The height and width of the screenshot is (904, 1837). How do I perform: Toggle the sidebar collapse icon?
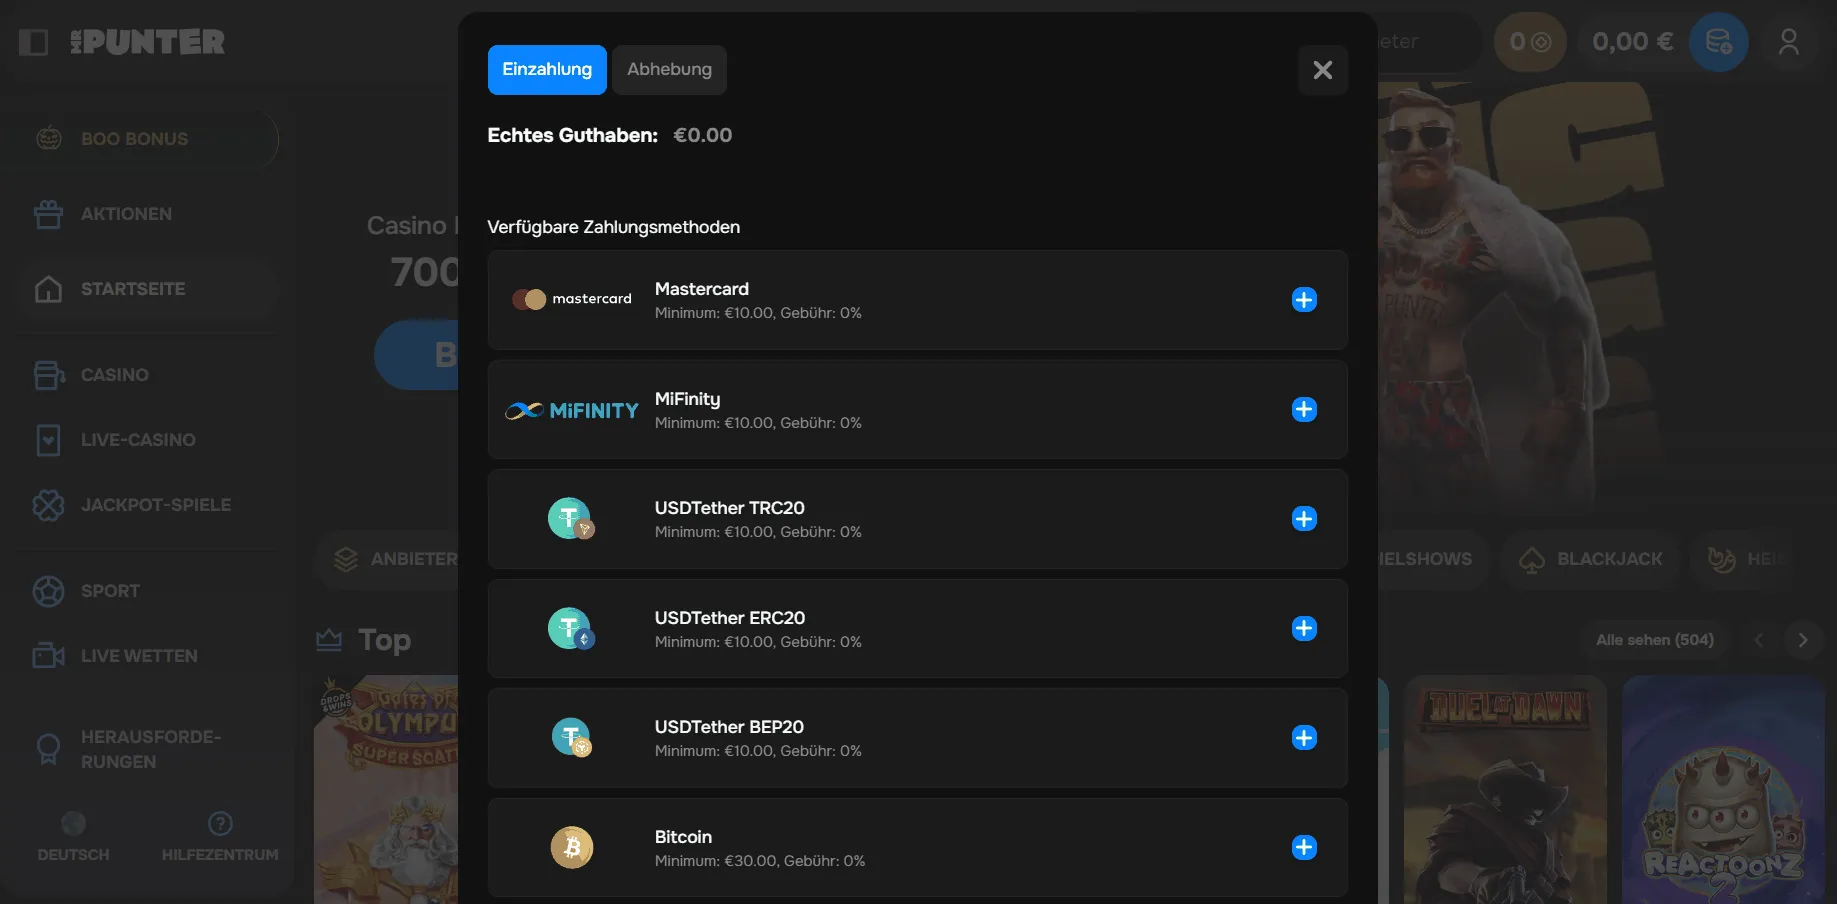33,42
